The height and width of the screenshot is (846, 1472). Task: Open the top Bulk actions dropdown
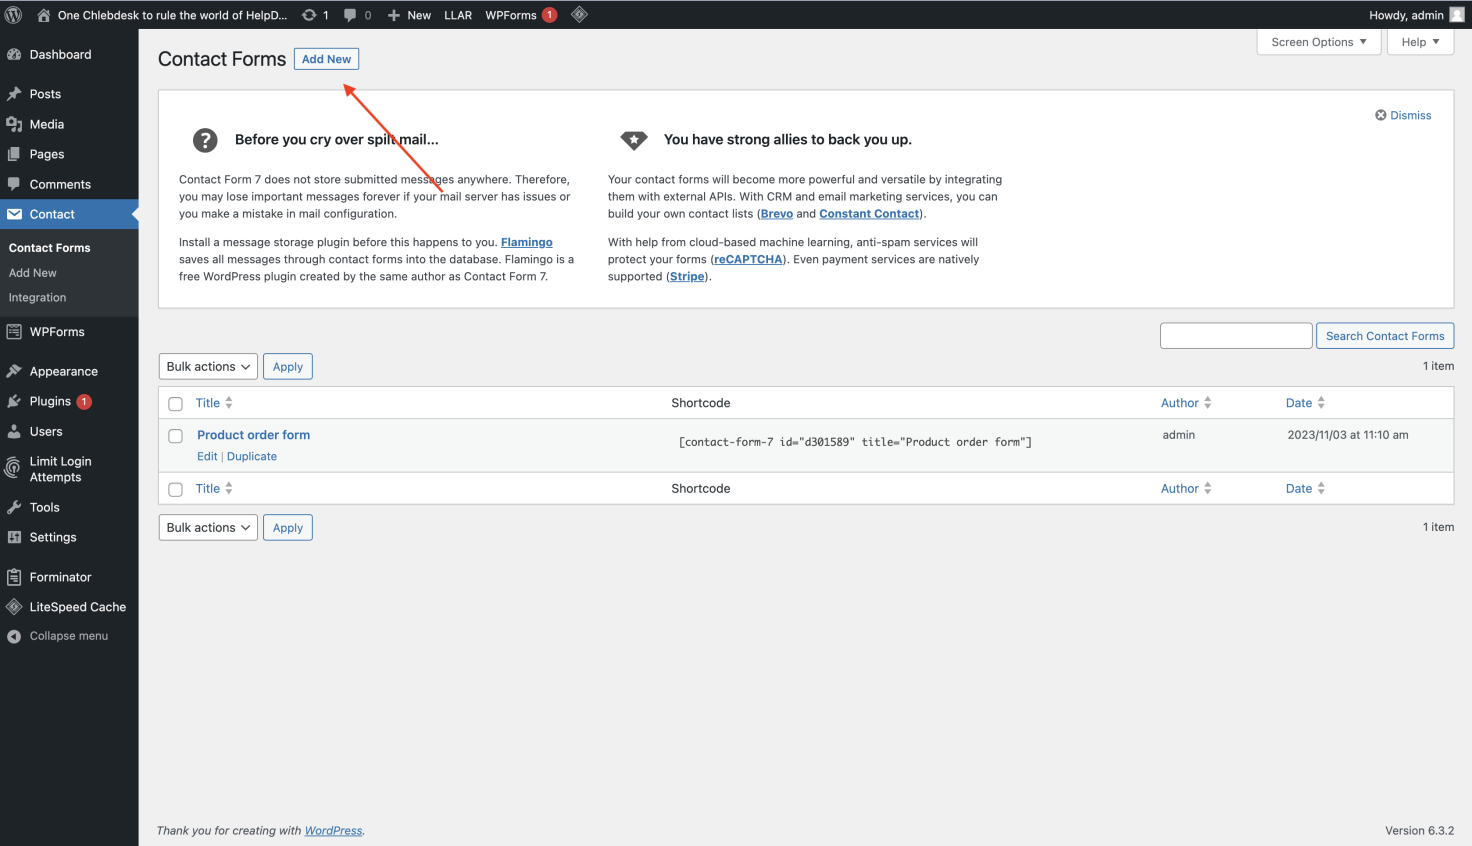point(208,367)
